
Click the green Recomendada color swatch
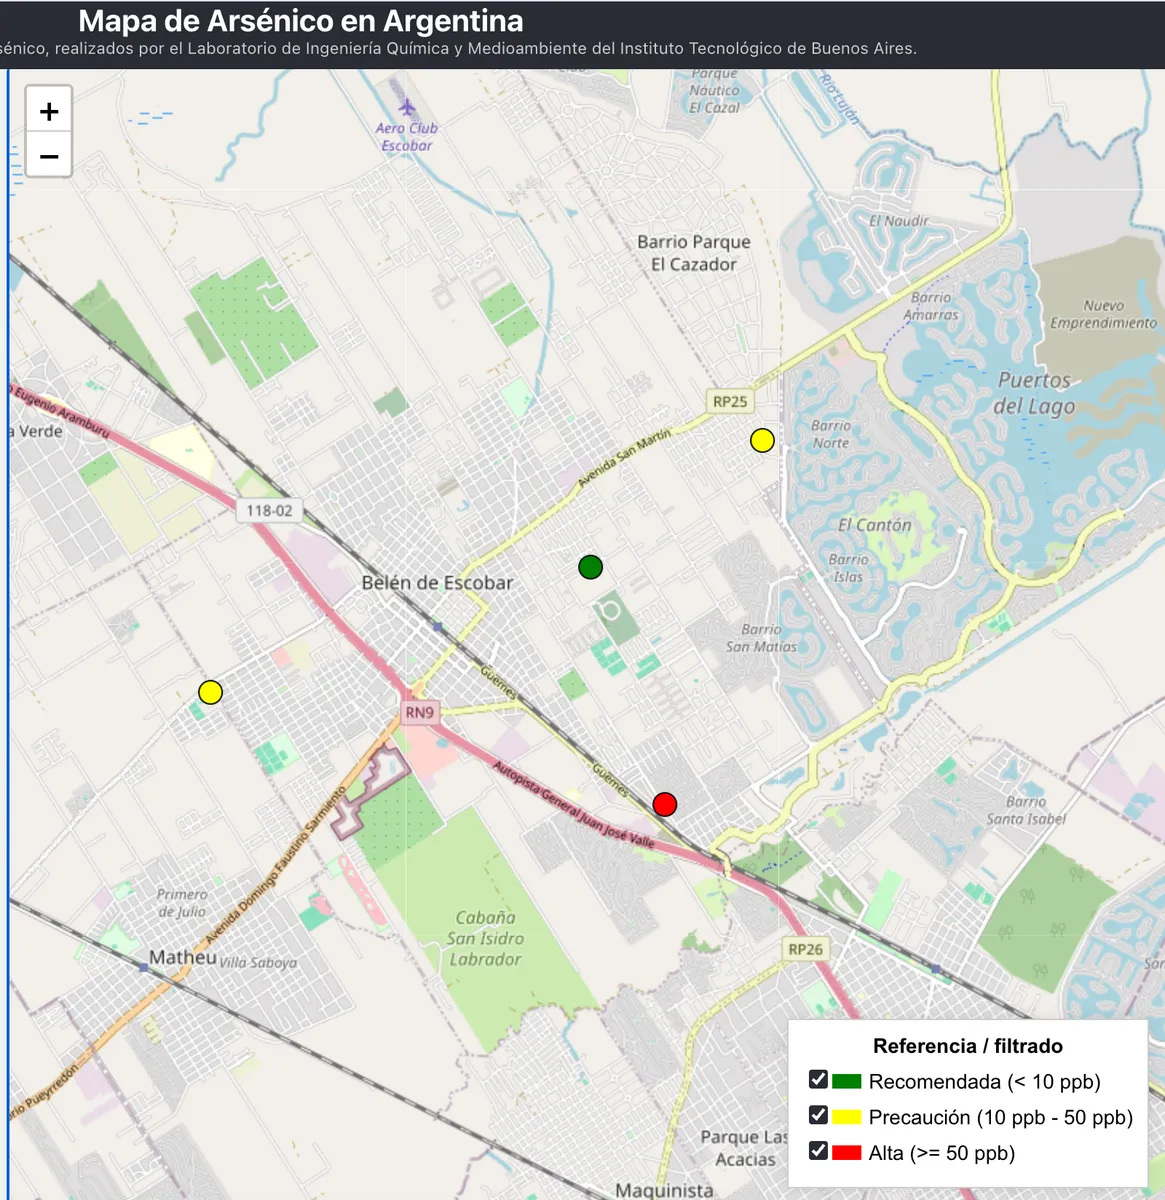pyautogui.click(x=846, y=1082)
